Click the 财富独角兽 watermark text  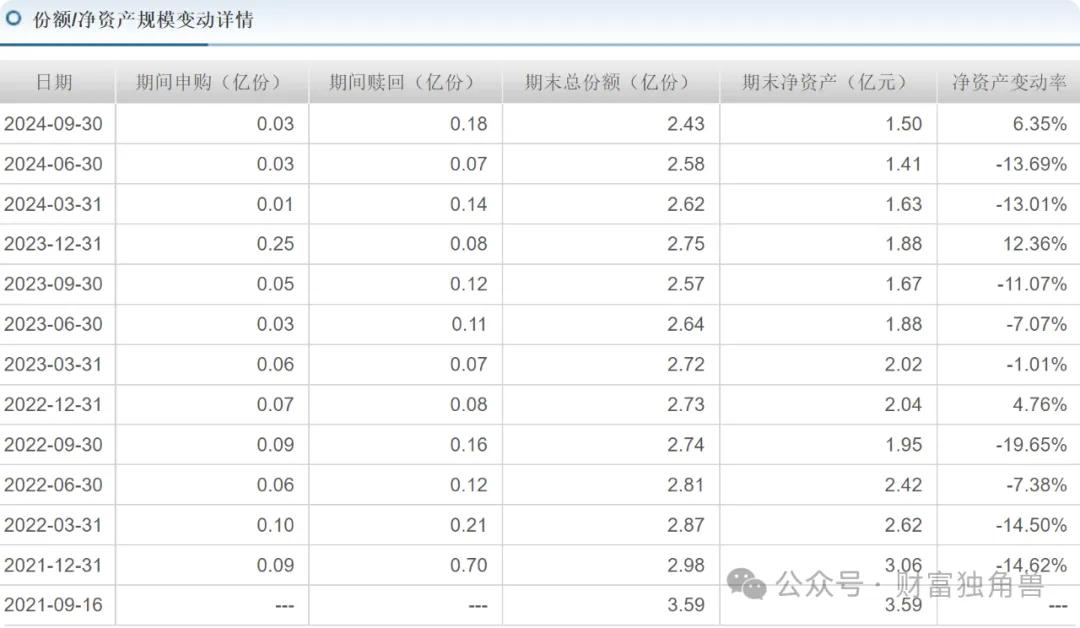point(970,585)
